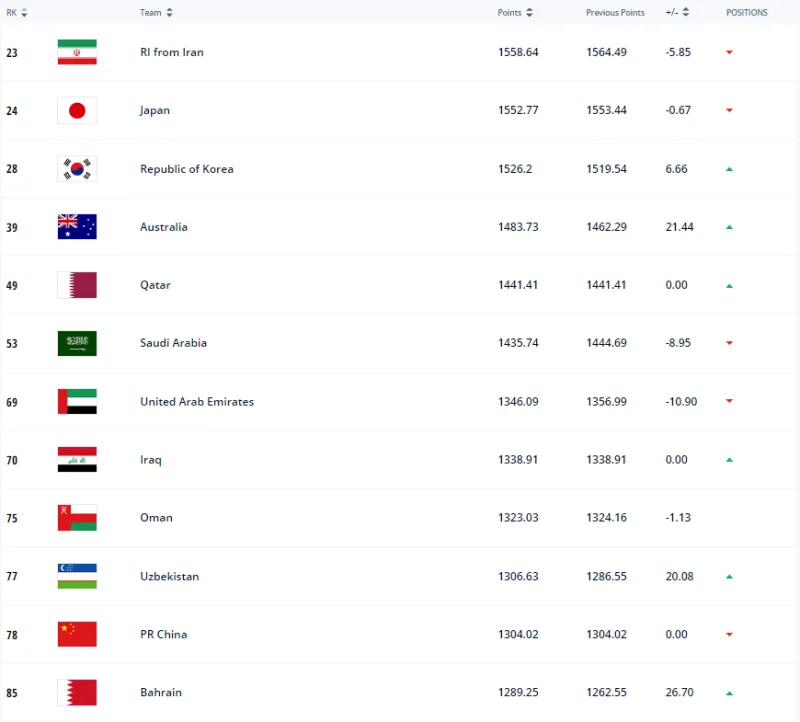The height and width of the screenshot is (722, 800).
Task: Click the green up arrow for Australia
Action: (x=729, y=227)
